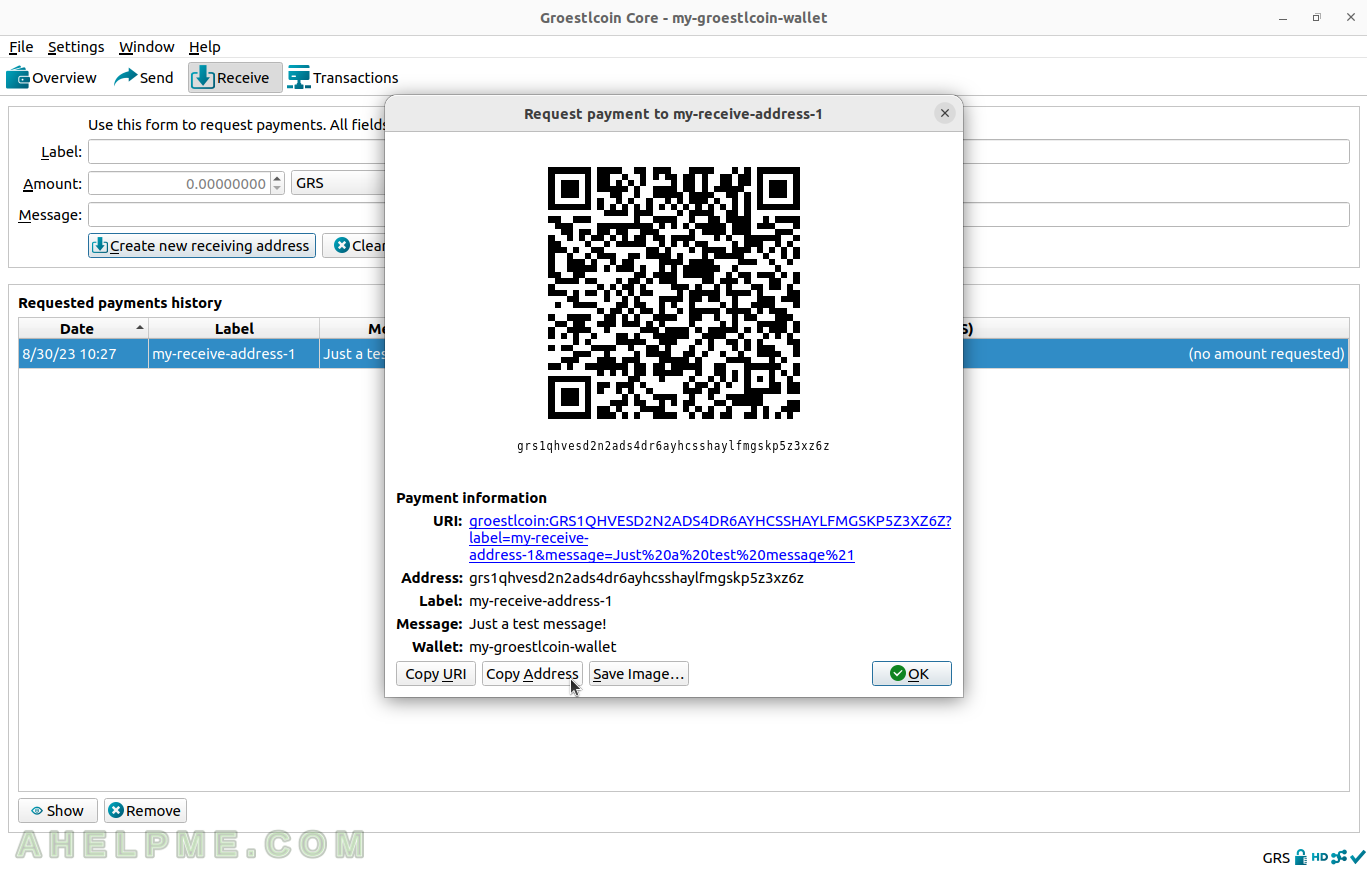
Task: Open the Settings menu
Action: (76, 47)
